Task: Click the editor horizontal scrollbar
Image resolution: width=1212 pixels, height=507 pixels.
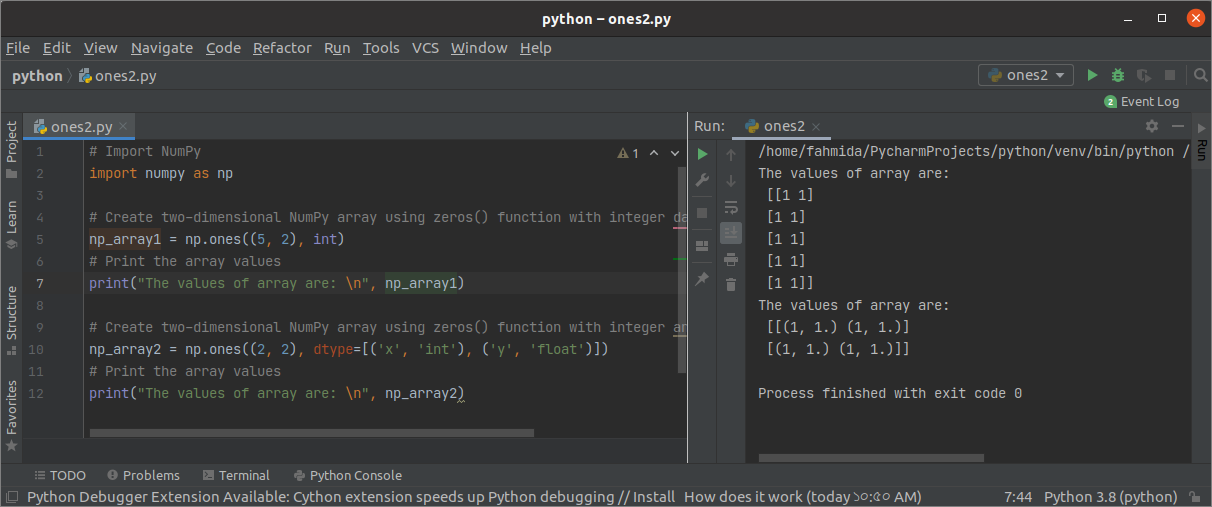Action: 311,433
